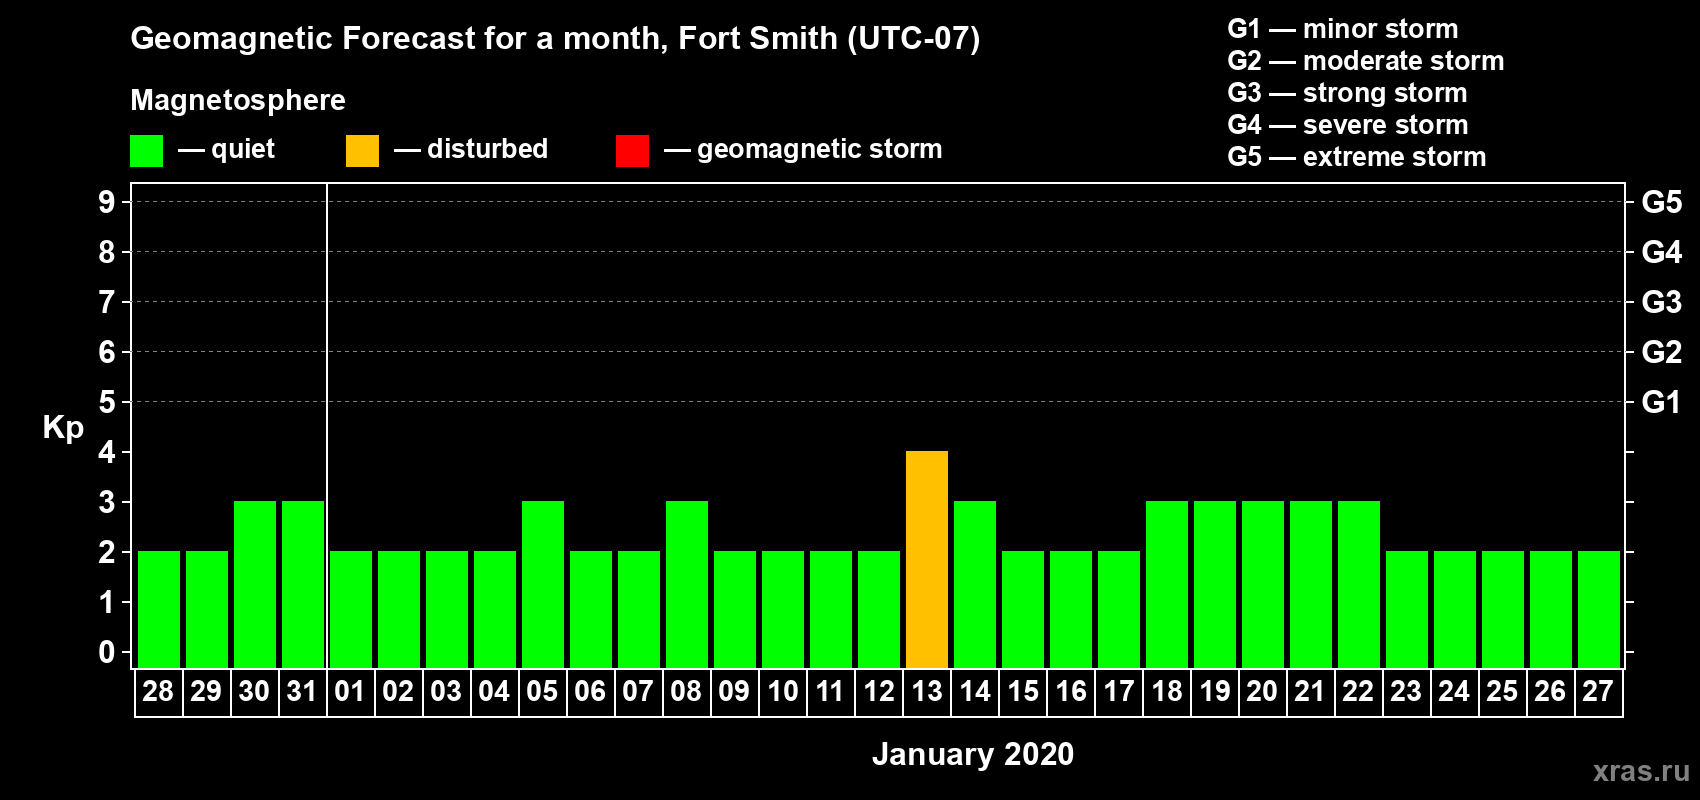This screenshot has width=1700, height=800.
Task: Click the 'G5 — extreme storm' legend line
Action: coord(1357,157)
